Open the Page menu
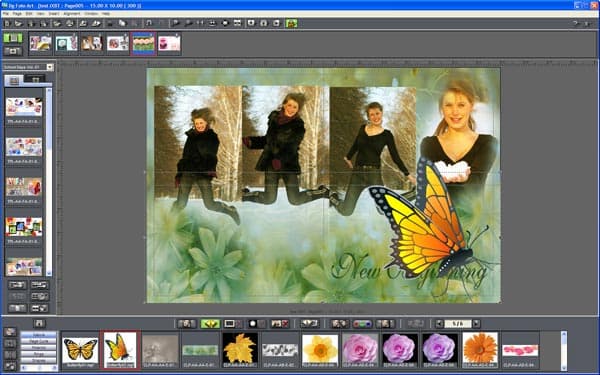 point(17,13)
